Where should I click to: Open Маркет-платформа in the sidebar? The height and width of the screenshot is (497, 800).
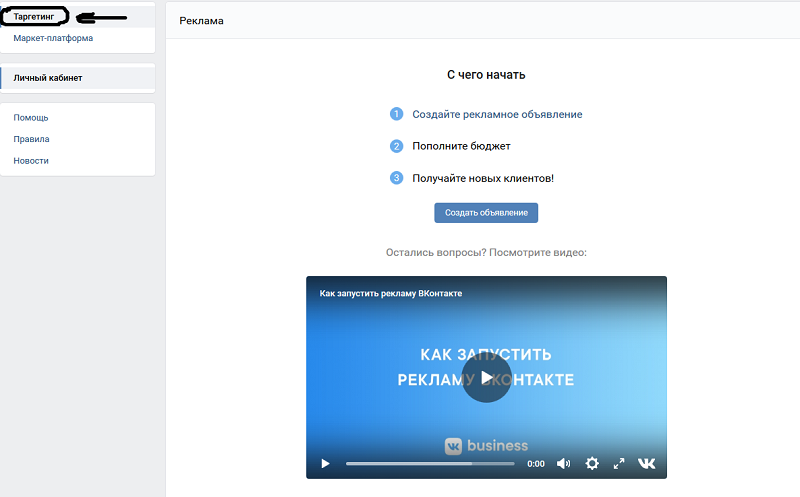[x=53, y=38]
